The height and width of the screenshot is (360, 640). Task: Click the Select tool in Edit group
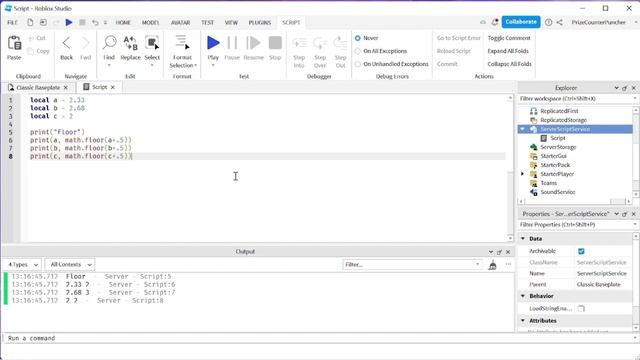(152, 42)
